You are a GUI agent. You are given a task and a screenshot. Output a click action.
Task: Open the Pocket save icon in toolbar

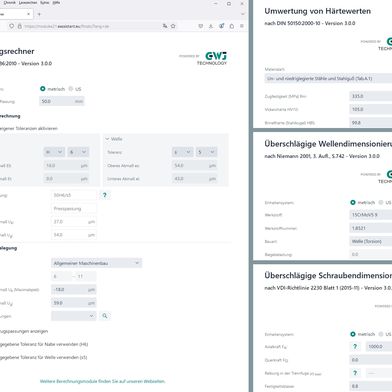[201, 26]
